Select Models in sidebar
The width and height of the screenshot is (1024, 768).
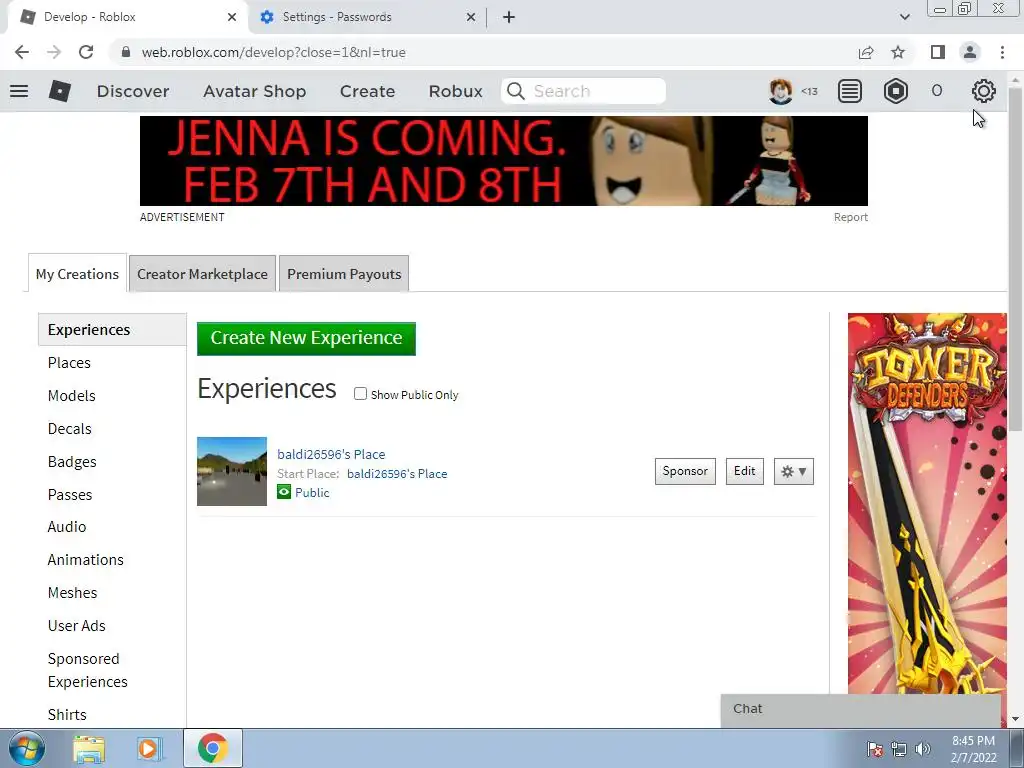pos(72,396)
